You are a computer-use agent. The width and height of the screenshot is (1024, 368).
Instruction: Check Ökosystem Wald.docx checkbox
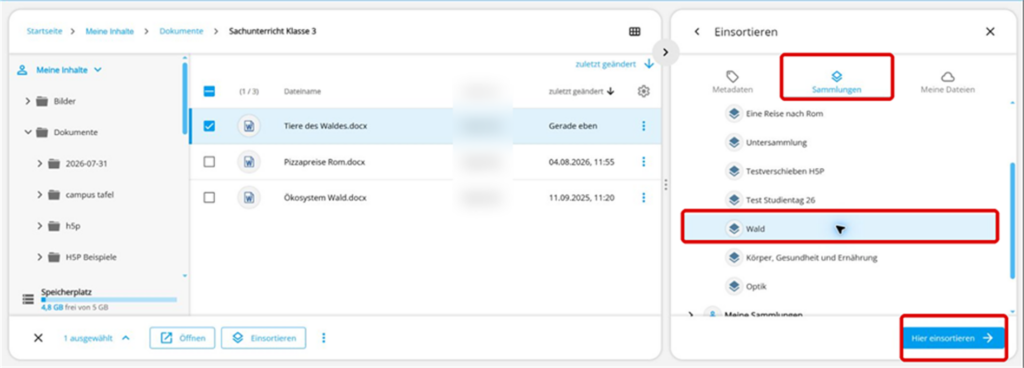[x=209, y=197]
